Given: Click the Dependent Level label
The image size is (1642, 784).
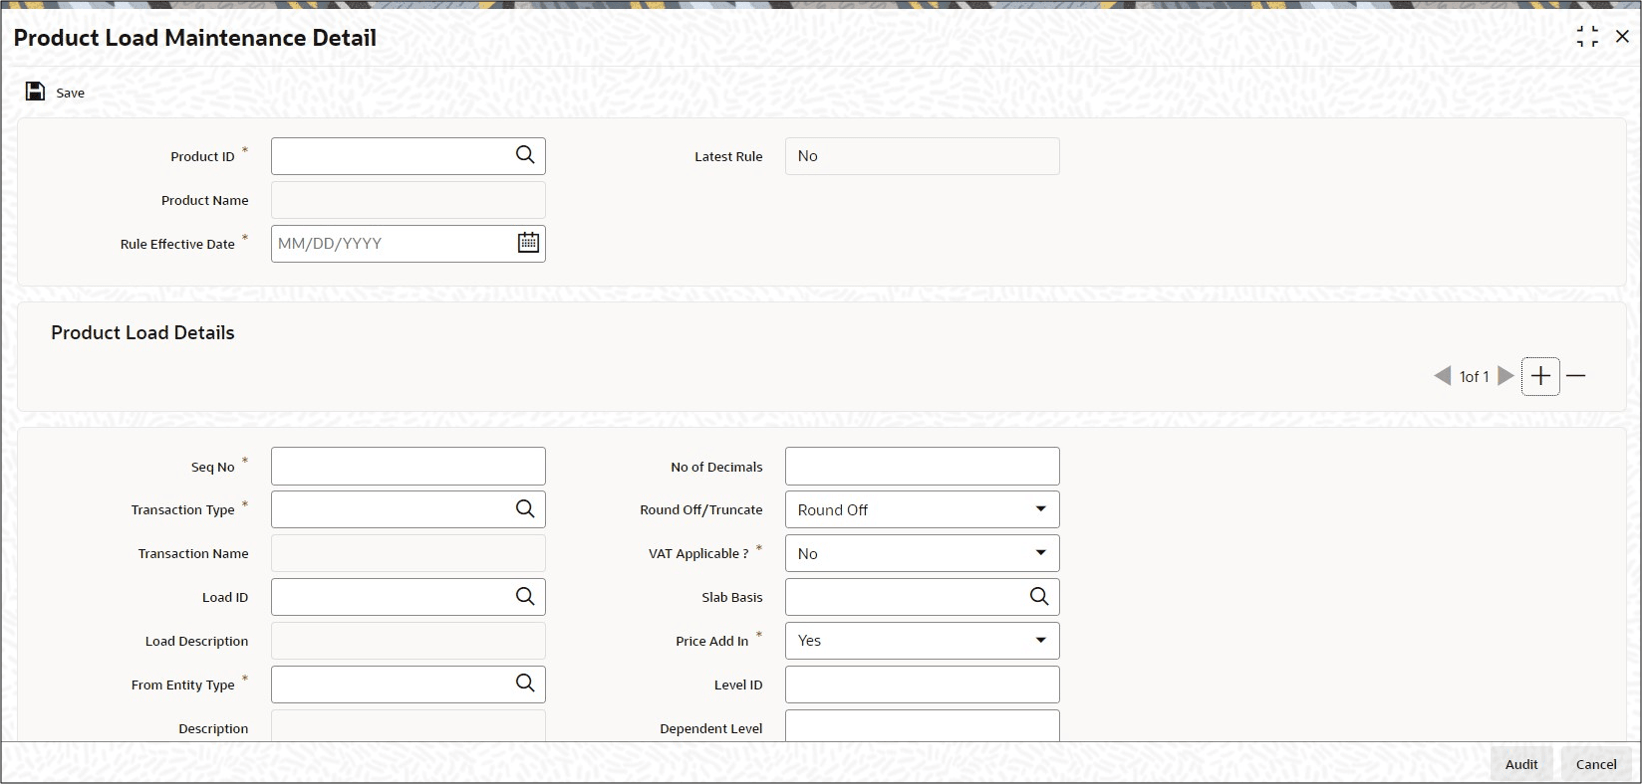Looking at the screenshot, I should coord(711,729).
